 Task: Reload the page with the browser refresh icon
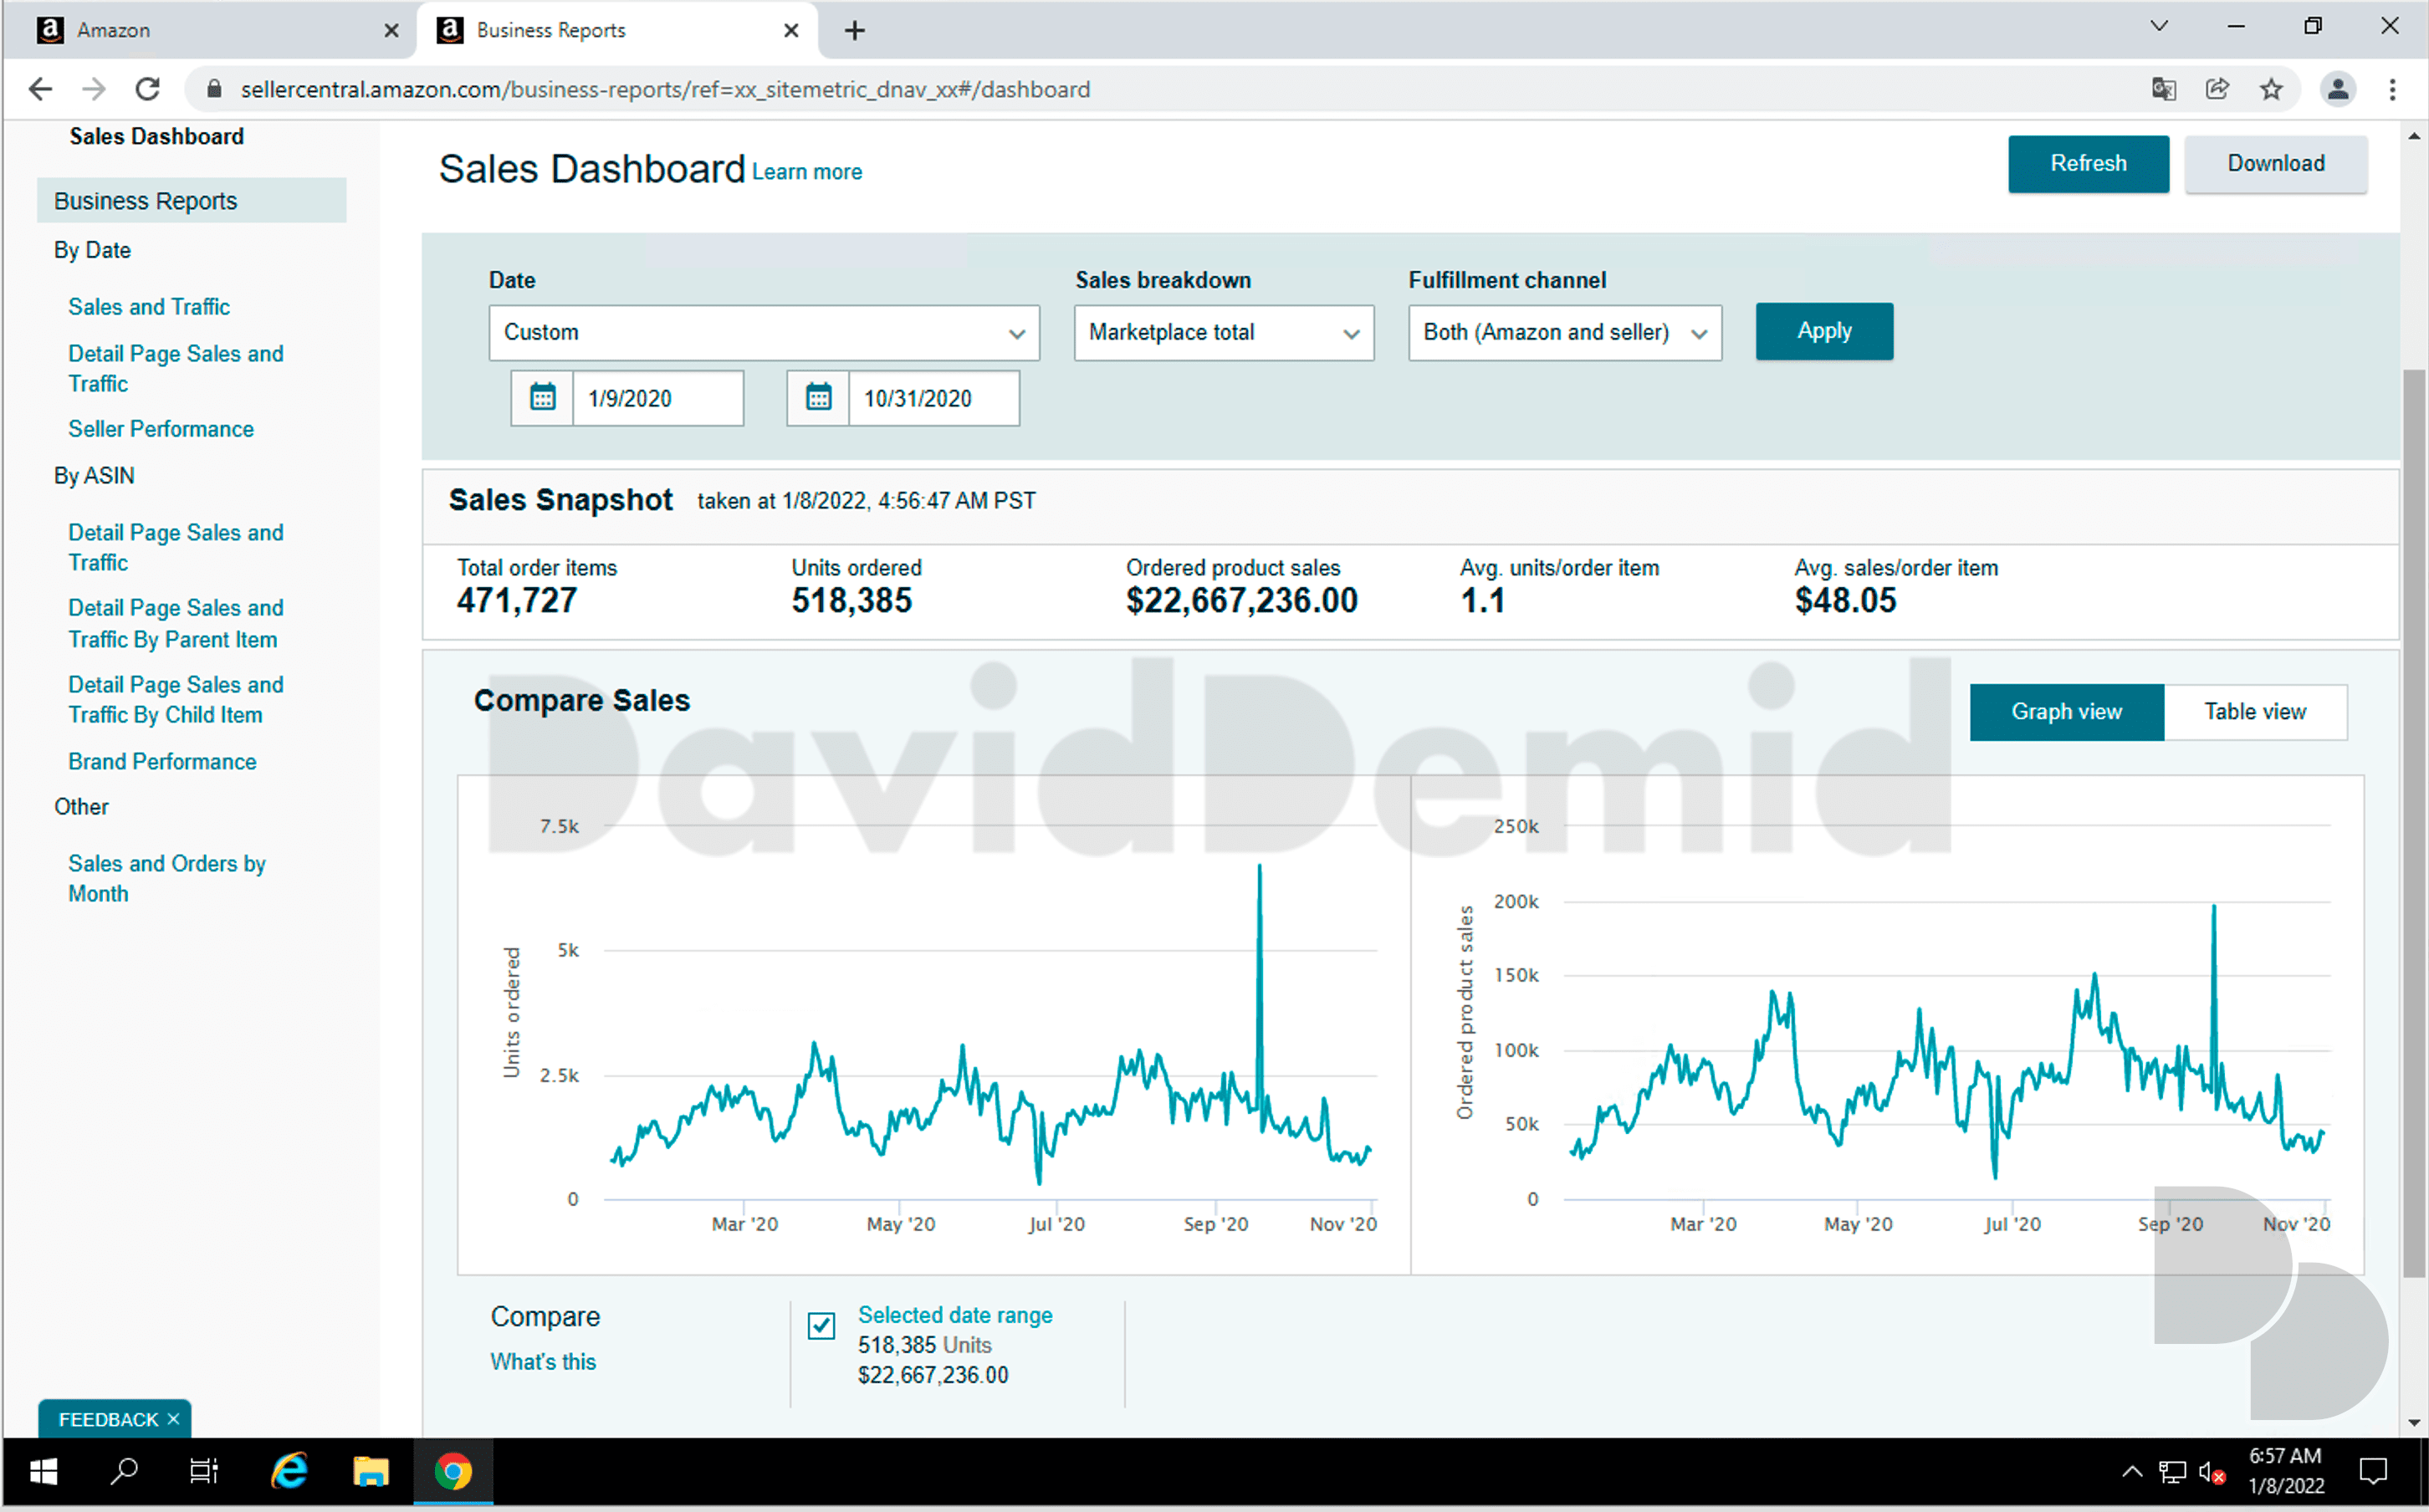point(148,89)
